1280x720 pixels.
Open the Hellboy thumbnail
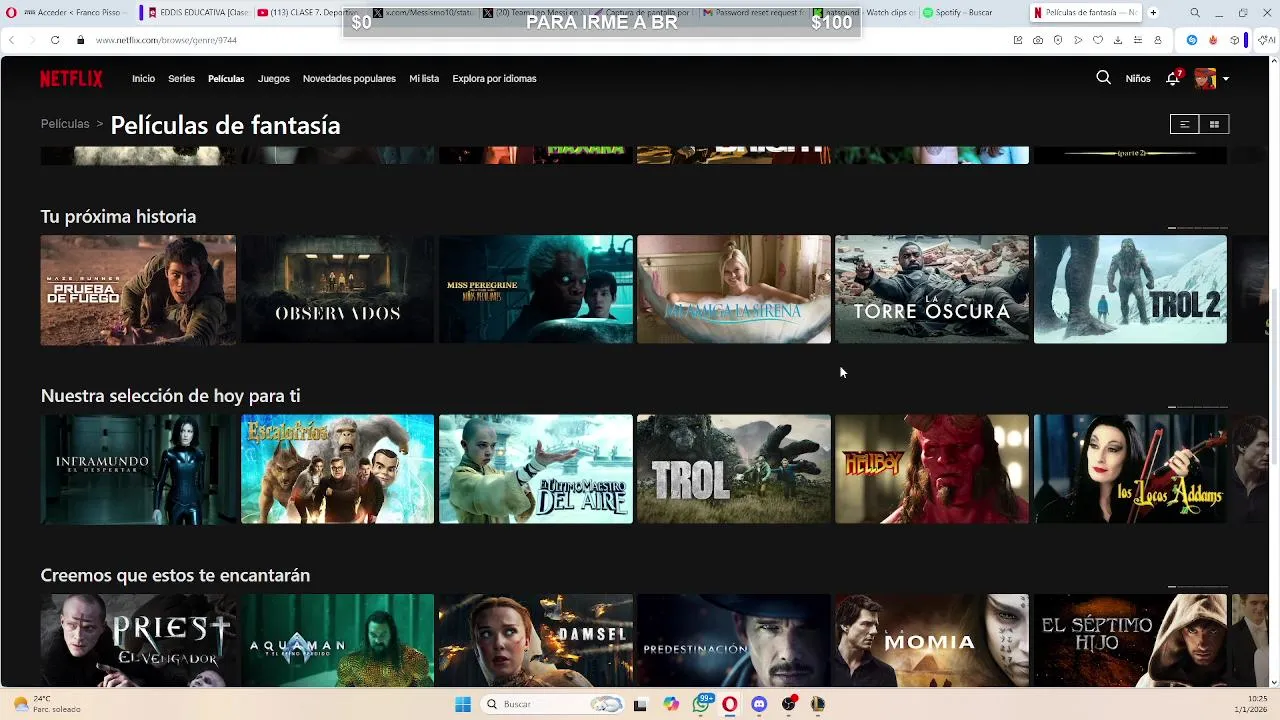pyautogui.click(x=932, y=469)
